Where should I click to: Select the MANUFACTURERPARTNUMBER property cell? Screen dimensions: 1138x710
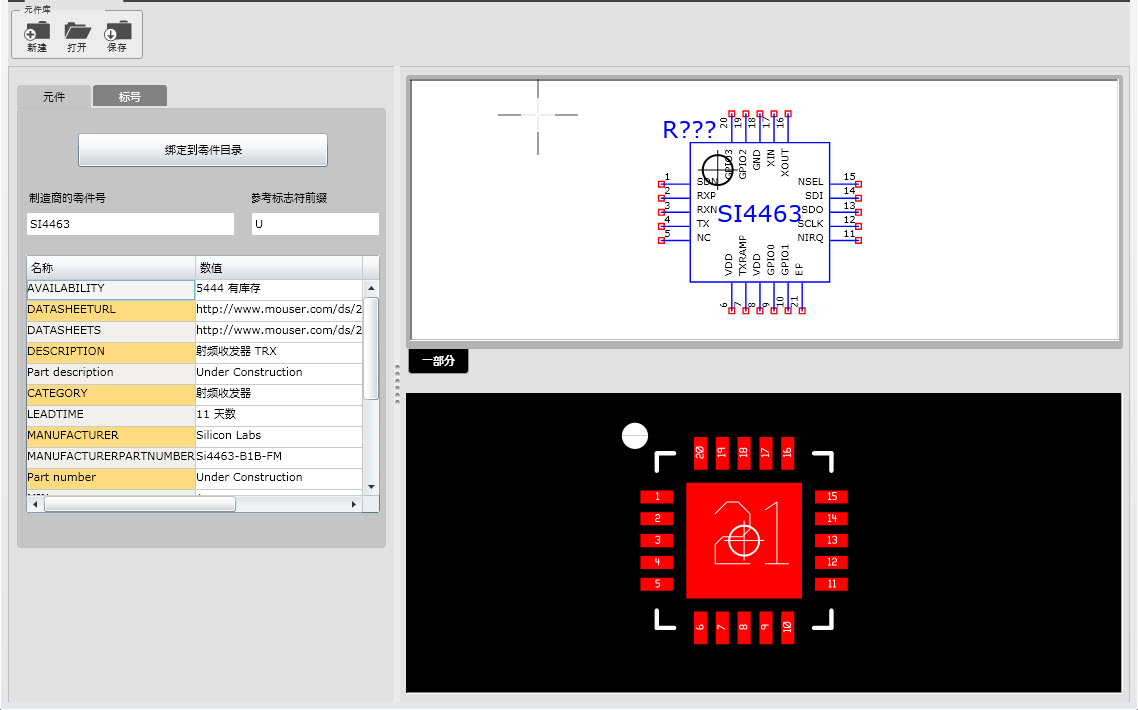[x=111, y=457]
